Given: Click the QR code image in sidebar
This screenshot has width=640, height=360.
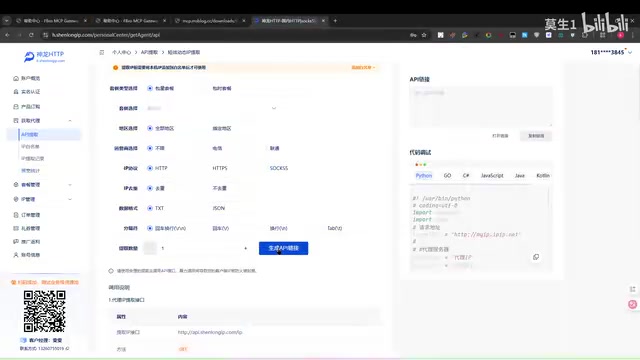Looking at the screenshot, I should click(x=44, y=311).
